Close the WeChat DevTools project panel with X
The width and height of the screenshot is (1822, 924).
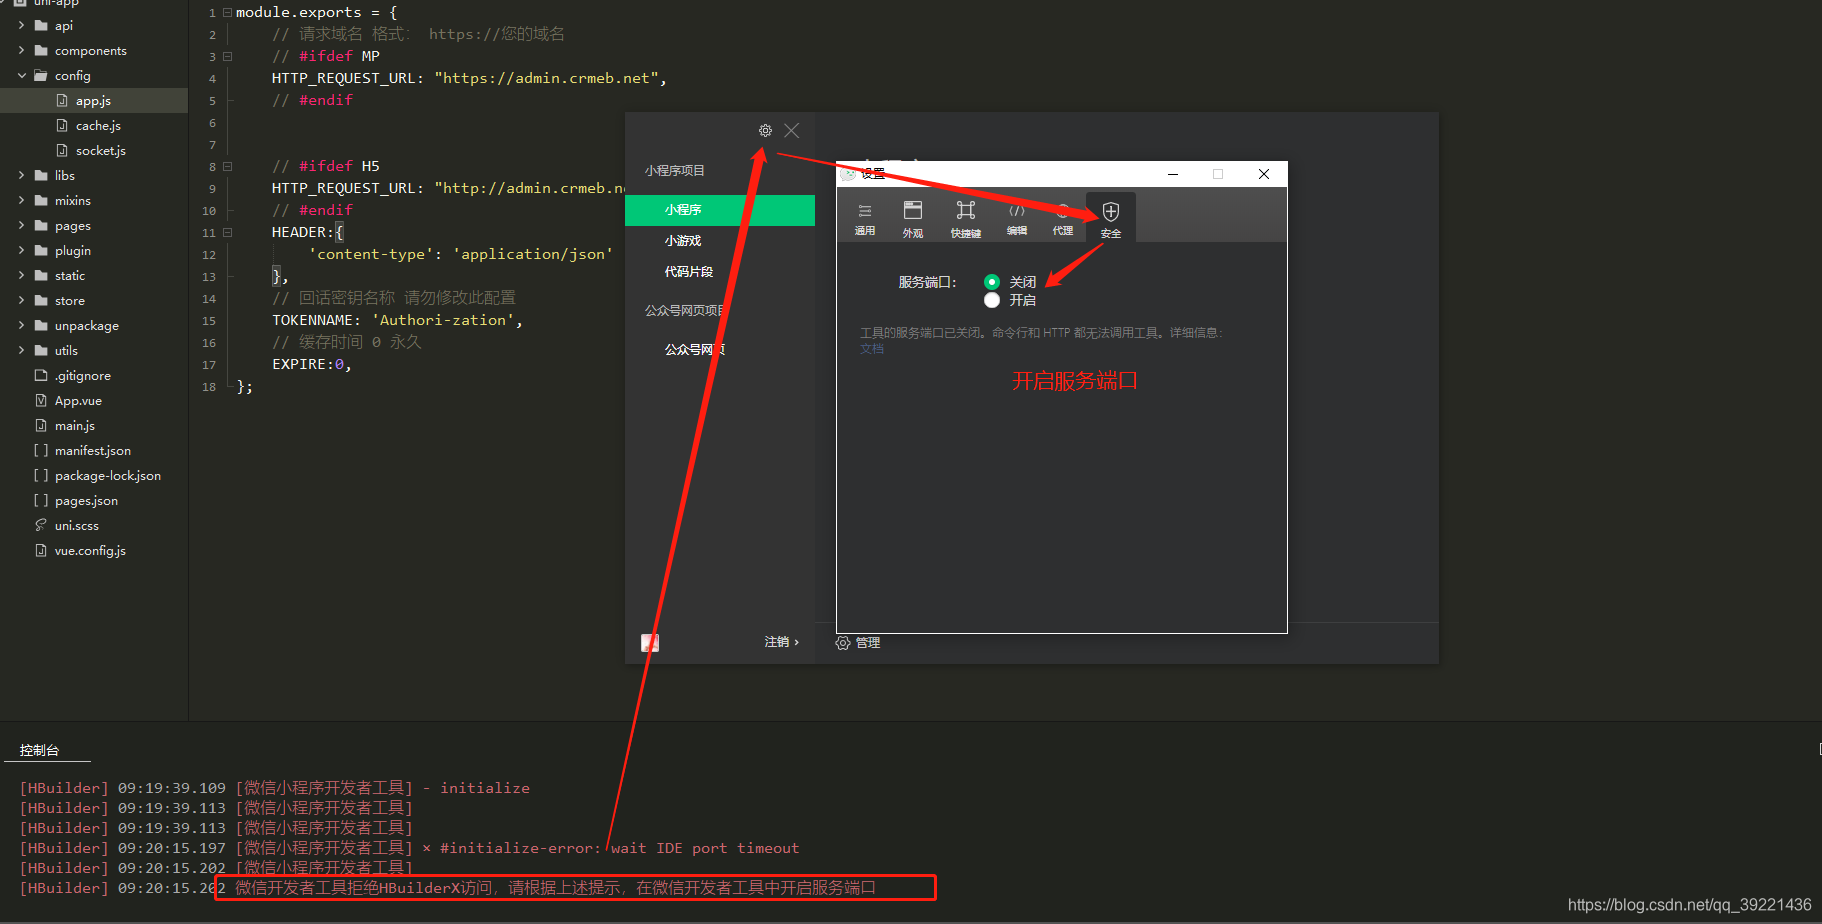[x=792, y=131]
